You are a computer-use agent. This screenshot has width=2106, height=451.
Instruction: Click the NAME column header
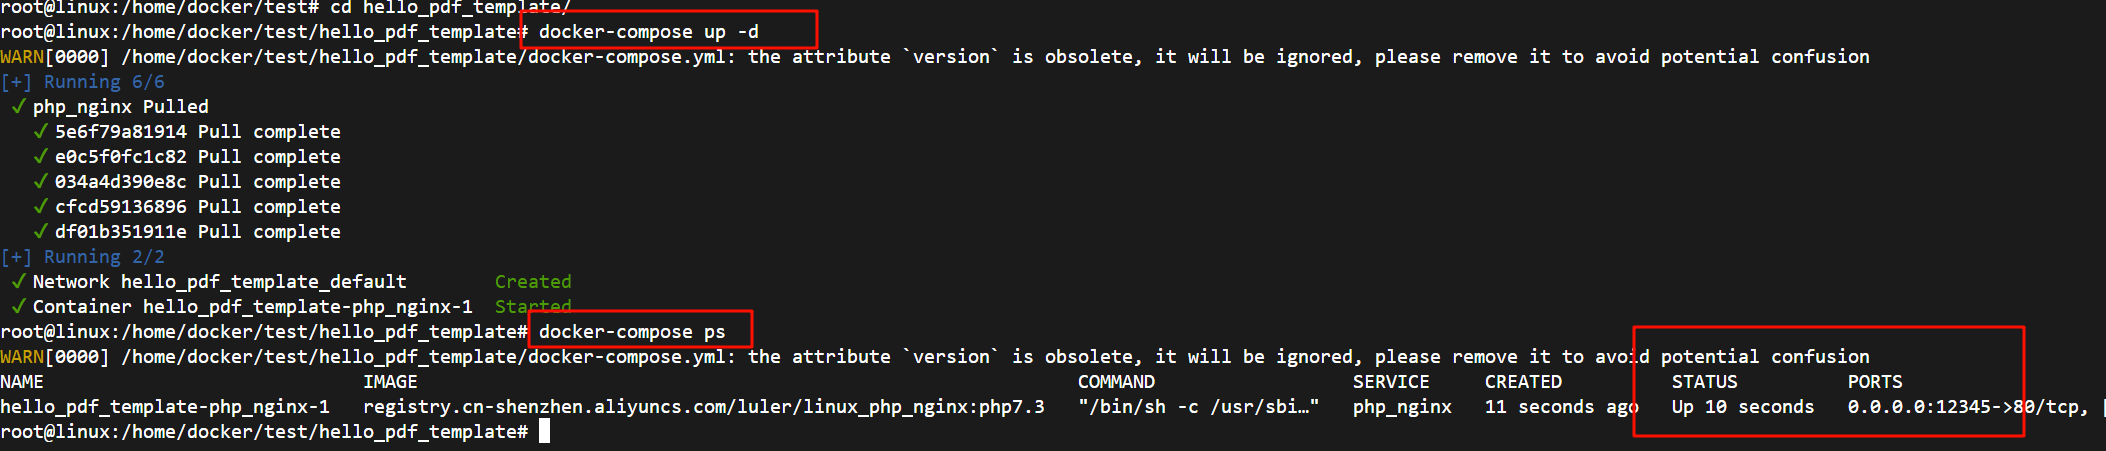22,382
